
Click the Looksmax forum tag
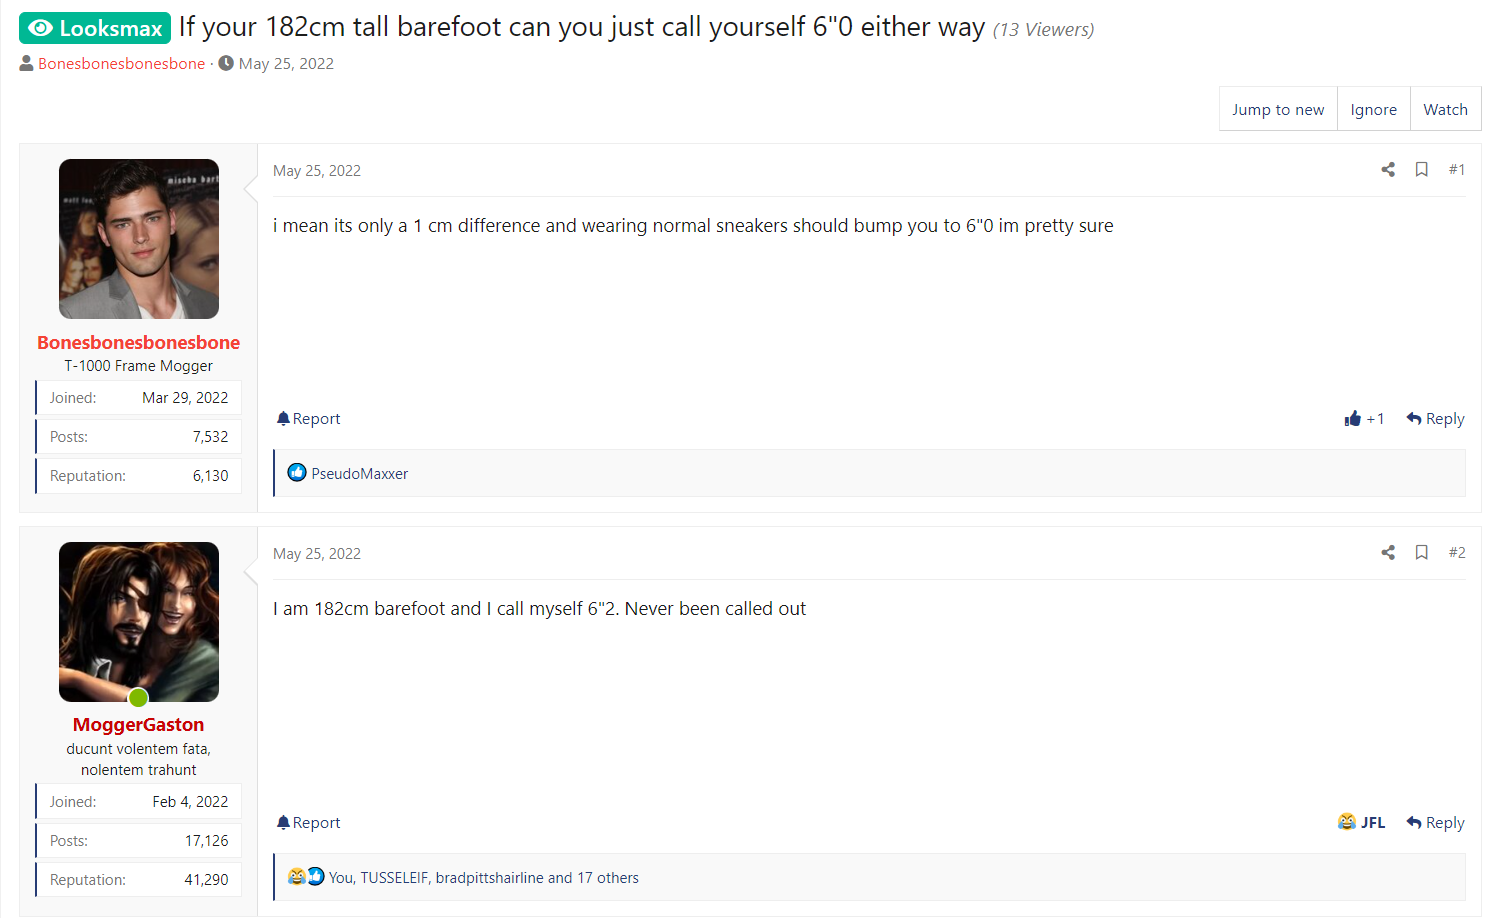pyautogui.click(x=95, y=28)
